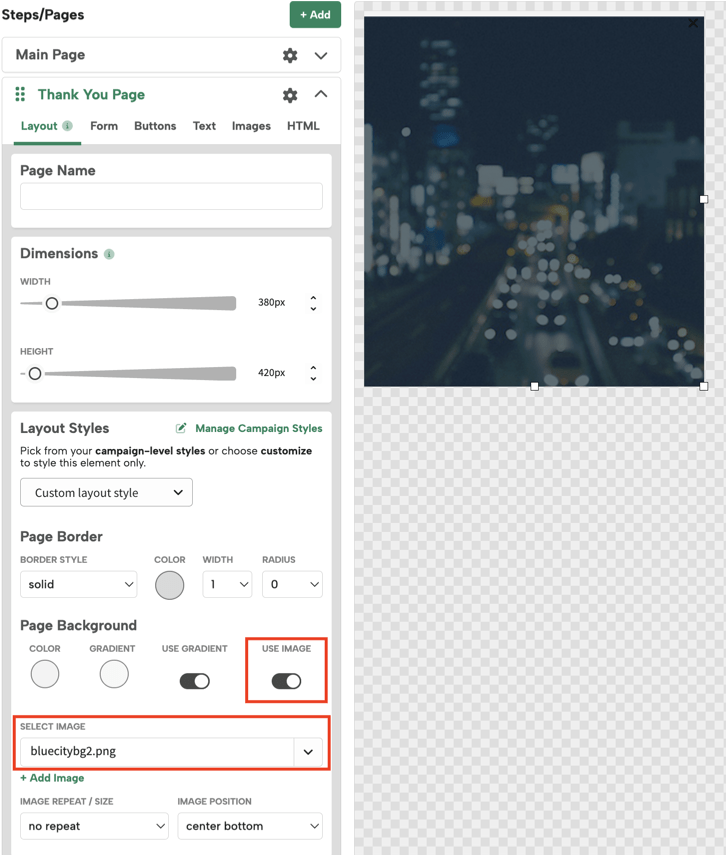The width and height of the screenshot is (726, 855).
Task: Click the Main Page title
Action: pos(50,55)
